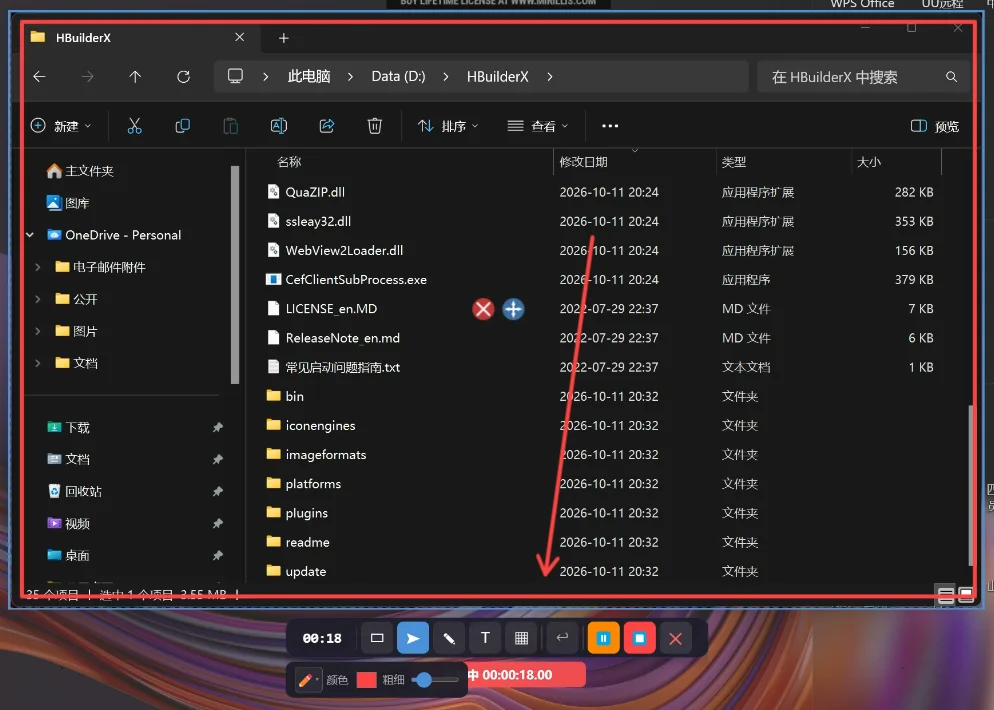This screenshot has width=994, height=710.
Task: Open the three-dots more options menu
Action: click(610, 126)
